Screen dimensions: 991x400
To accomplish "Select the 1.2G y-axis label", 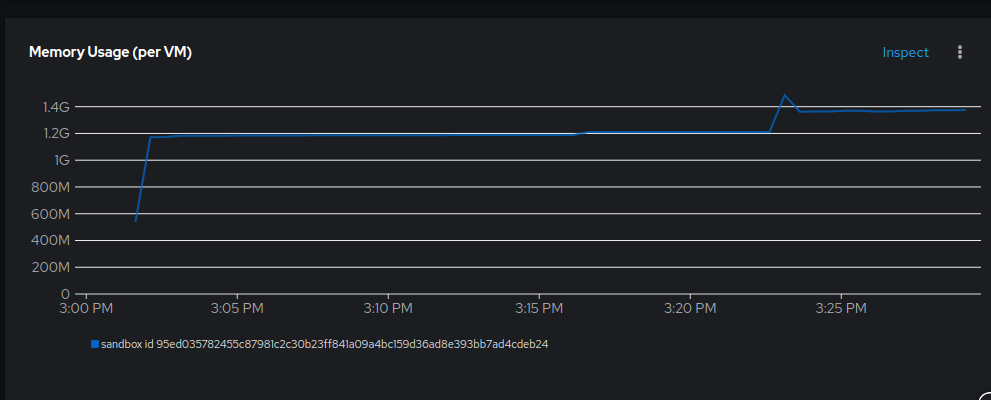I will pos(56,133).
